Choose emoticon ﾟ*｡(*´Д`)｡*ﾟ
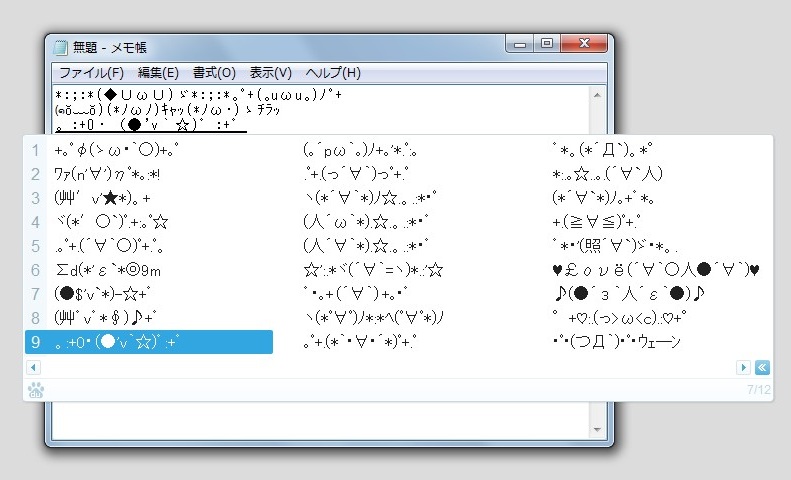The height and width of the screenshot is (480, 791). click(602, 150)
